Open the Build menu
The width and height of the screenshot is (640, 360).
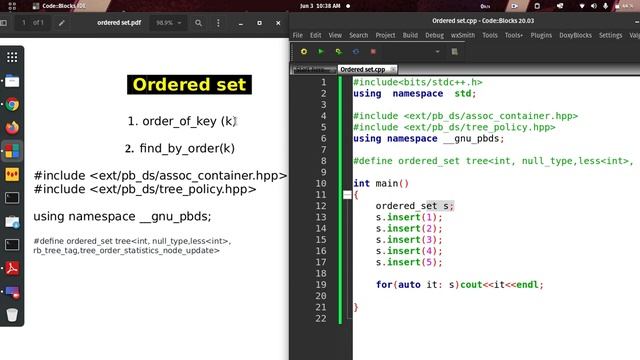coord(410,36)
